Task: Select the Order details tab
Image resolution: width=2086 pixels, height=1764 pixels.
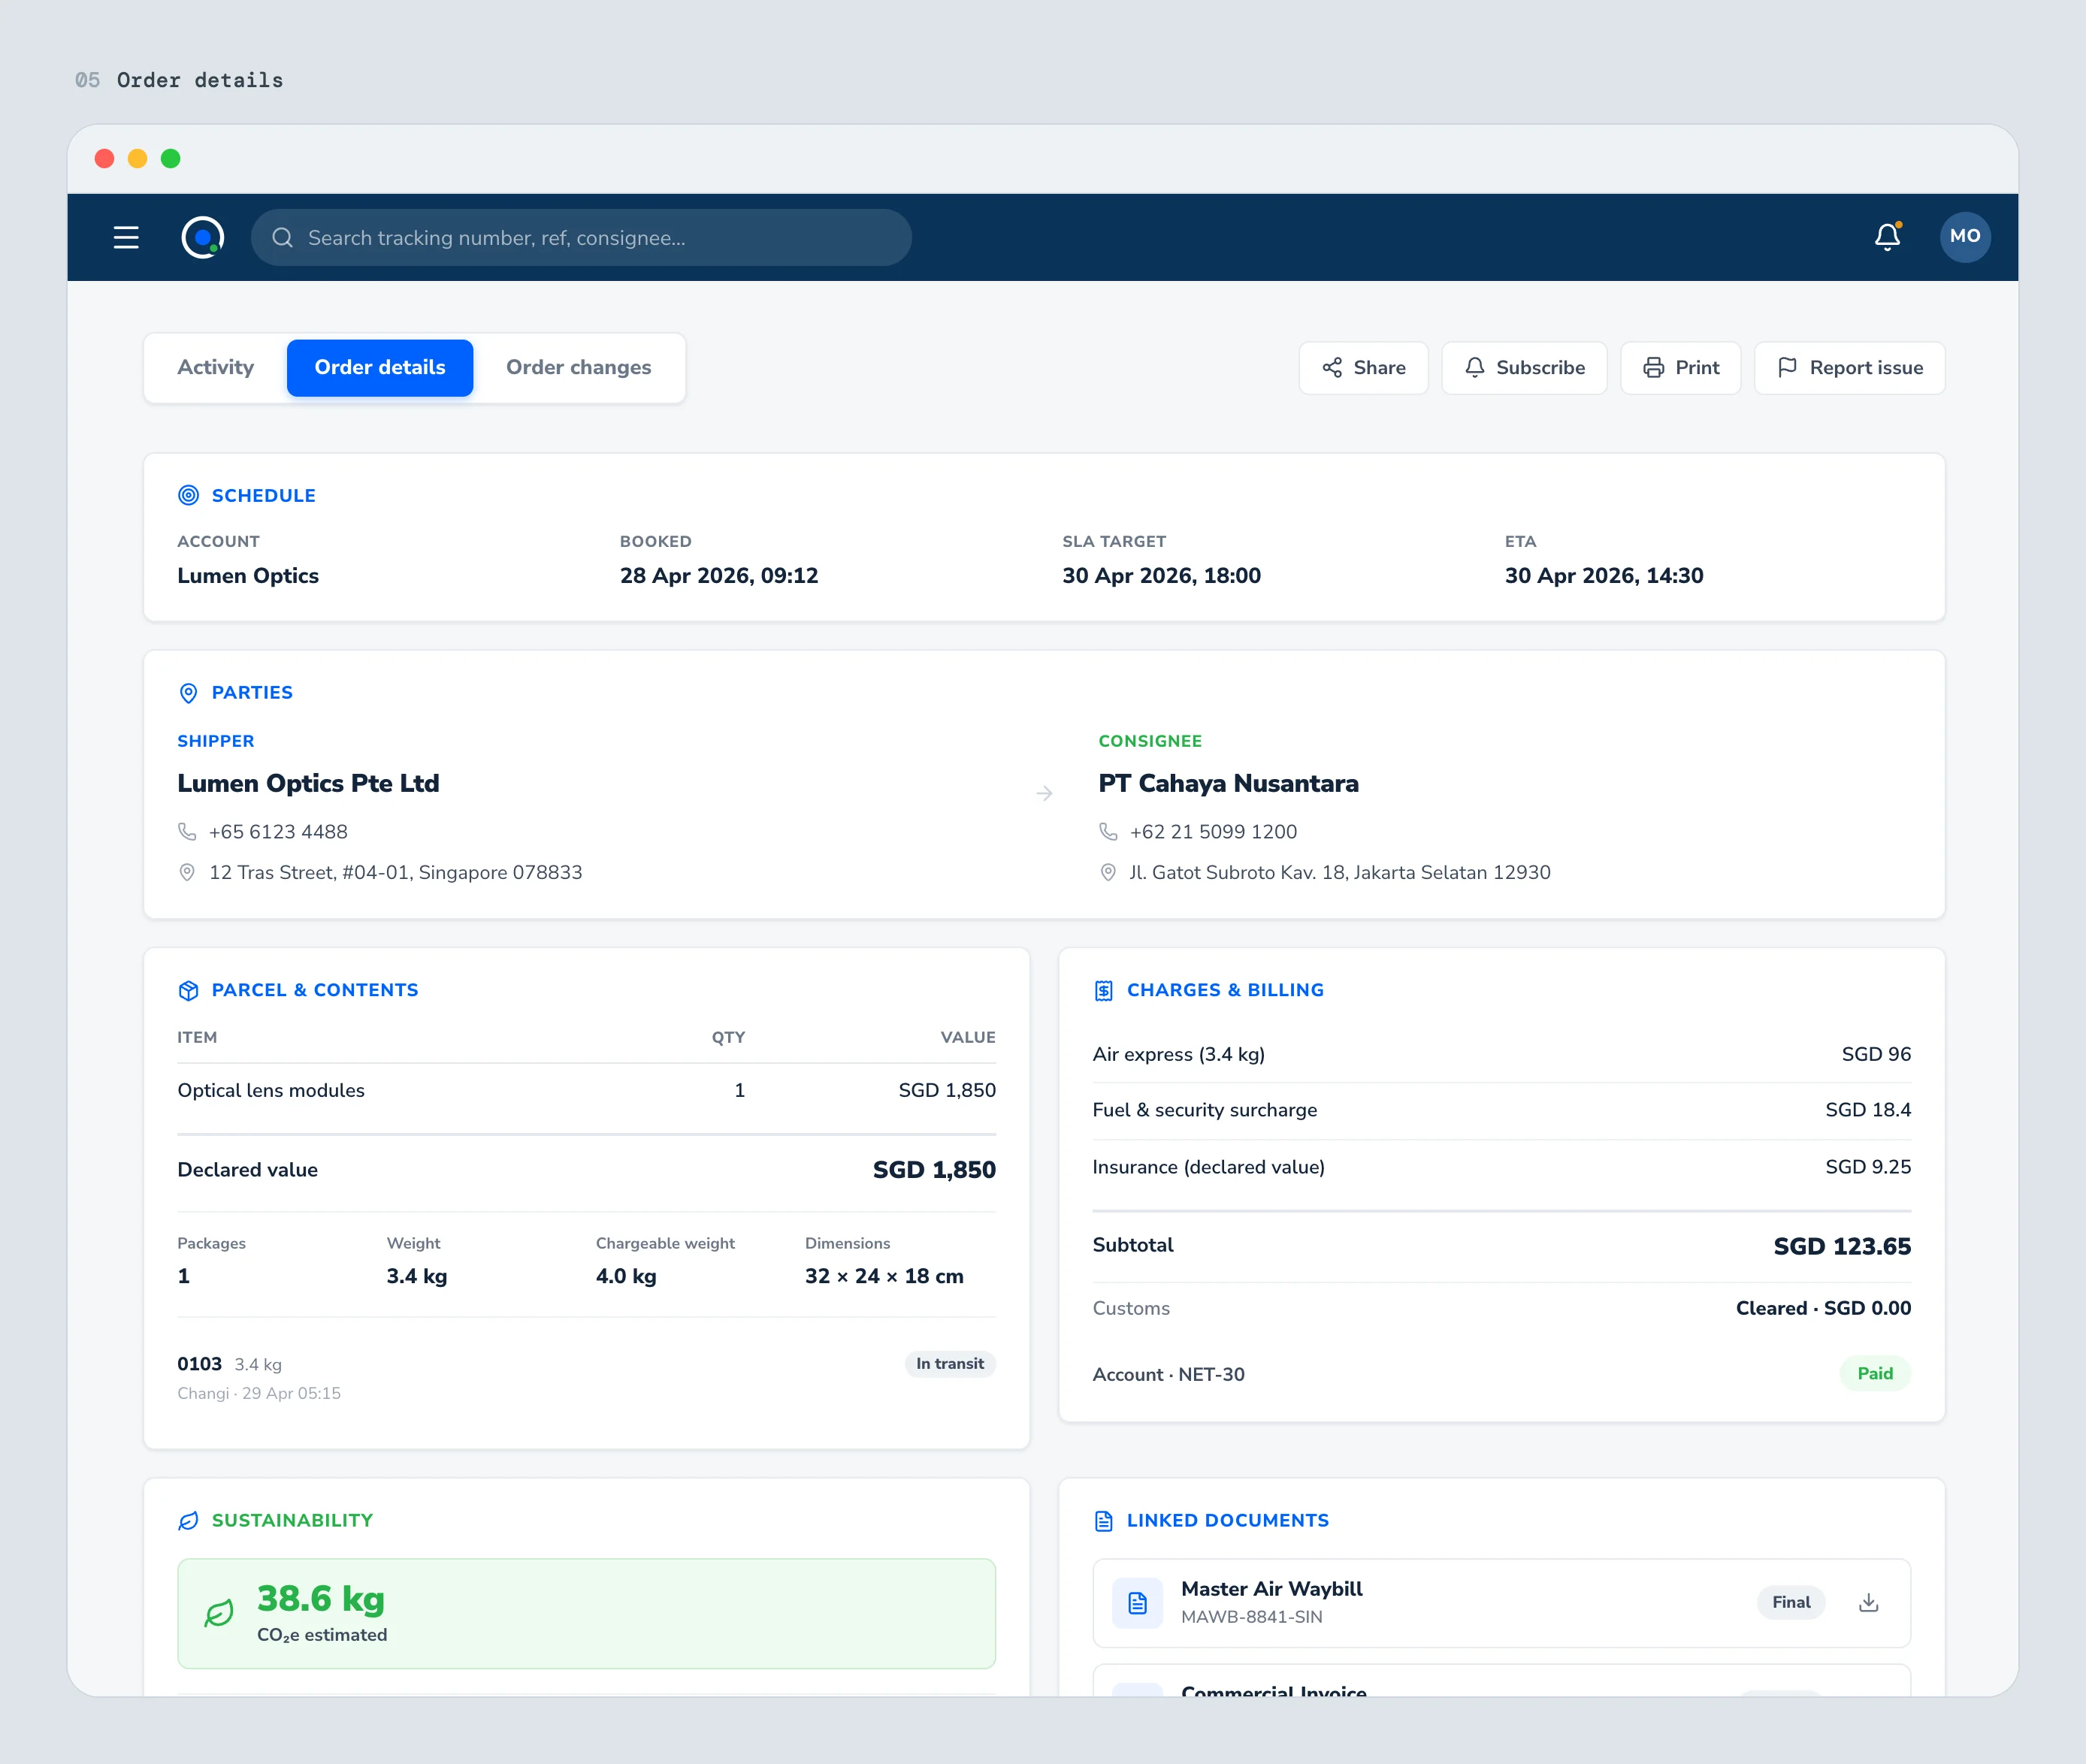Action: (380, 368)
